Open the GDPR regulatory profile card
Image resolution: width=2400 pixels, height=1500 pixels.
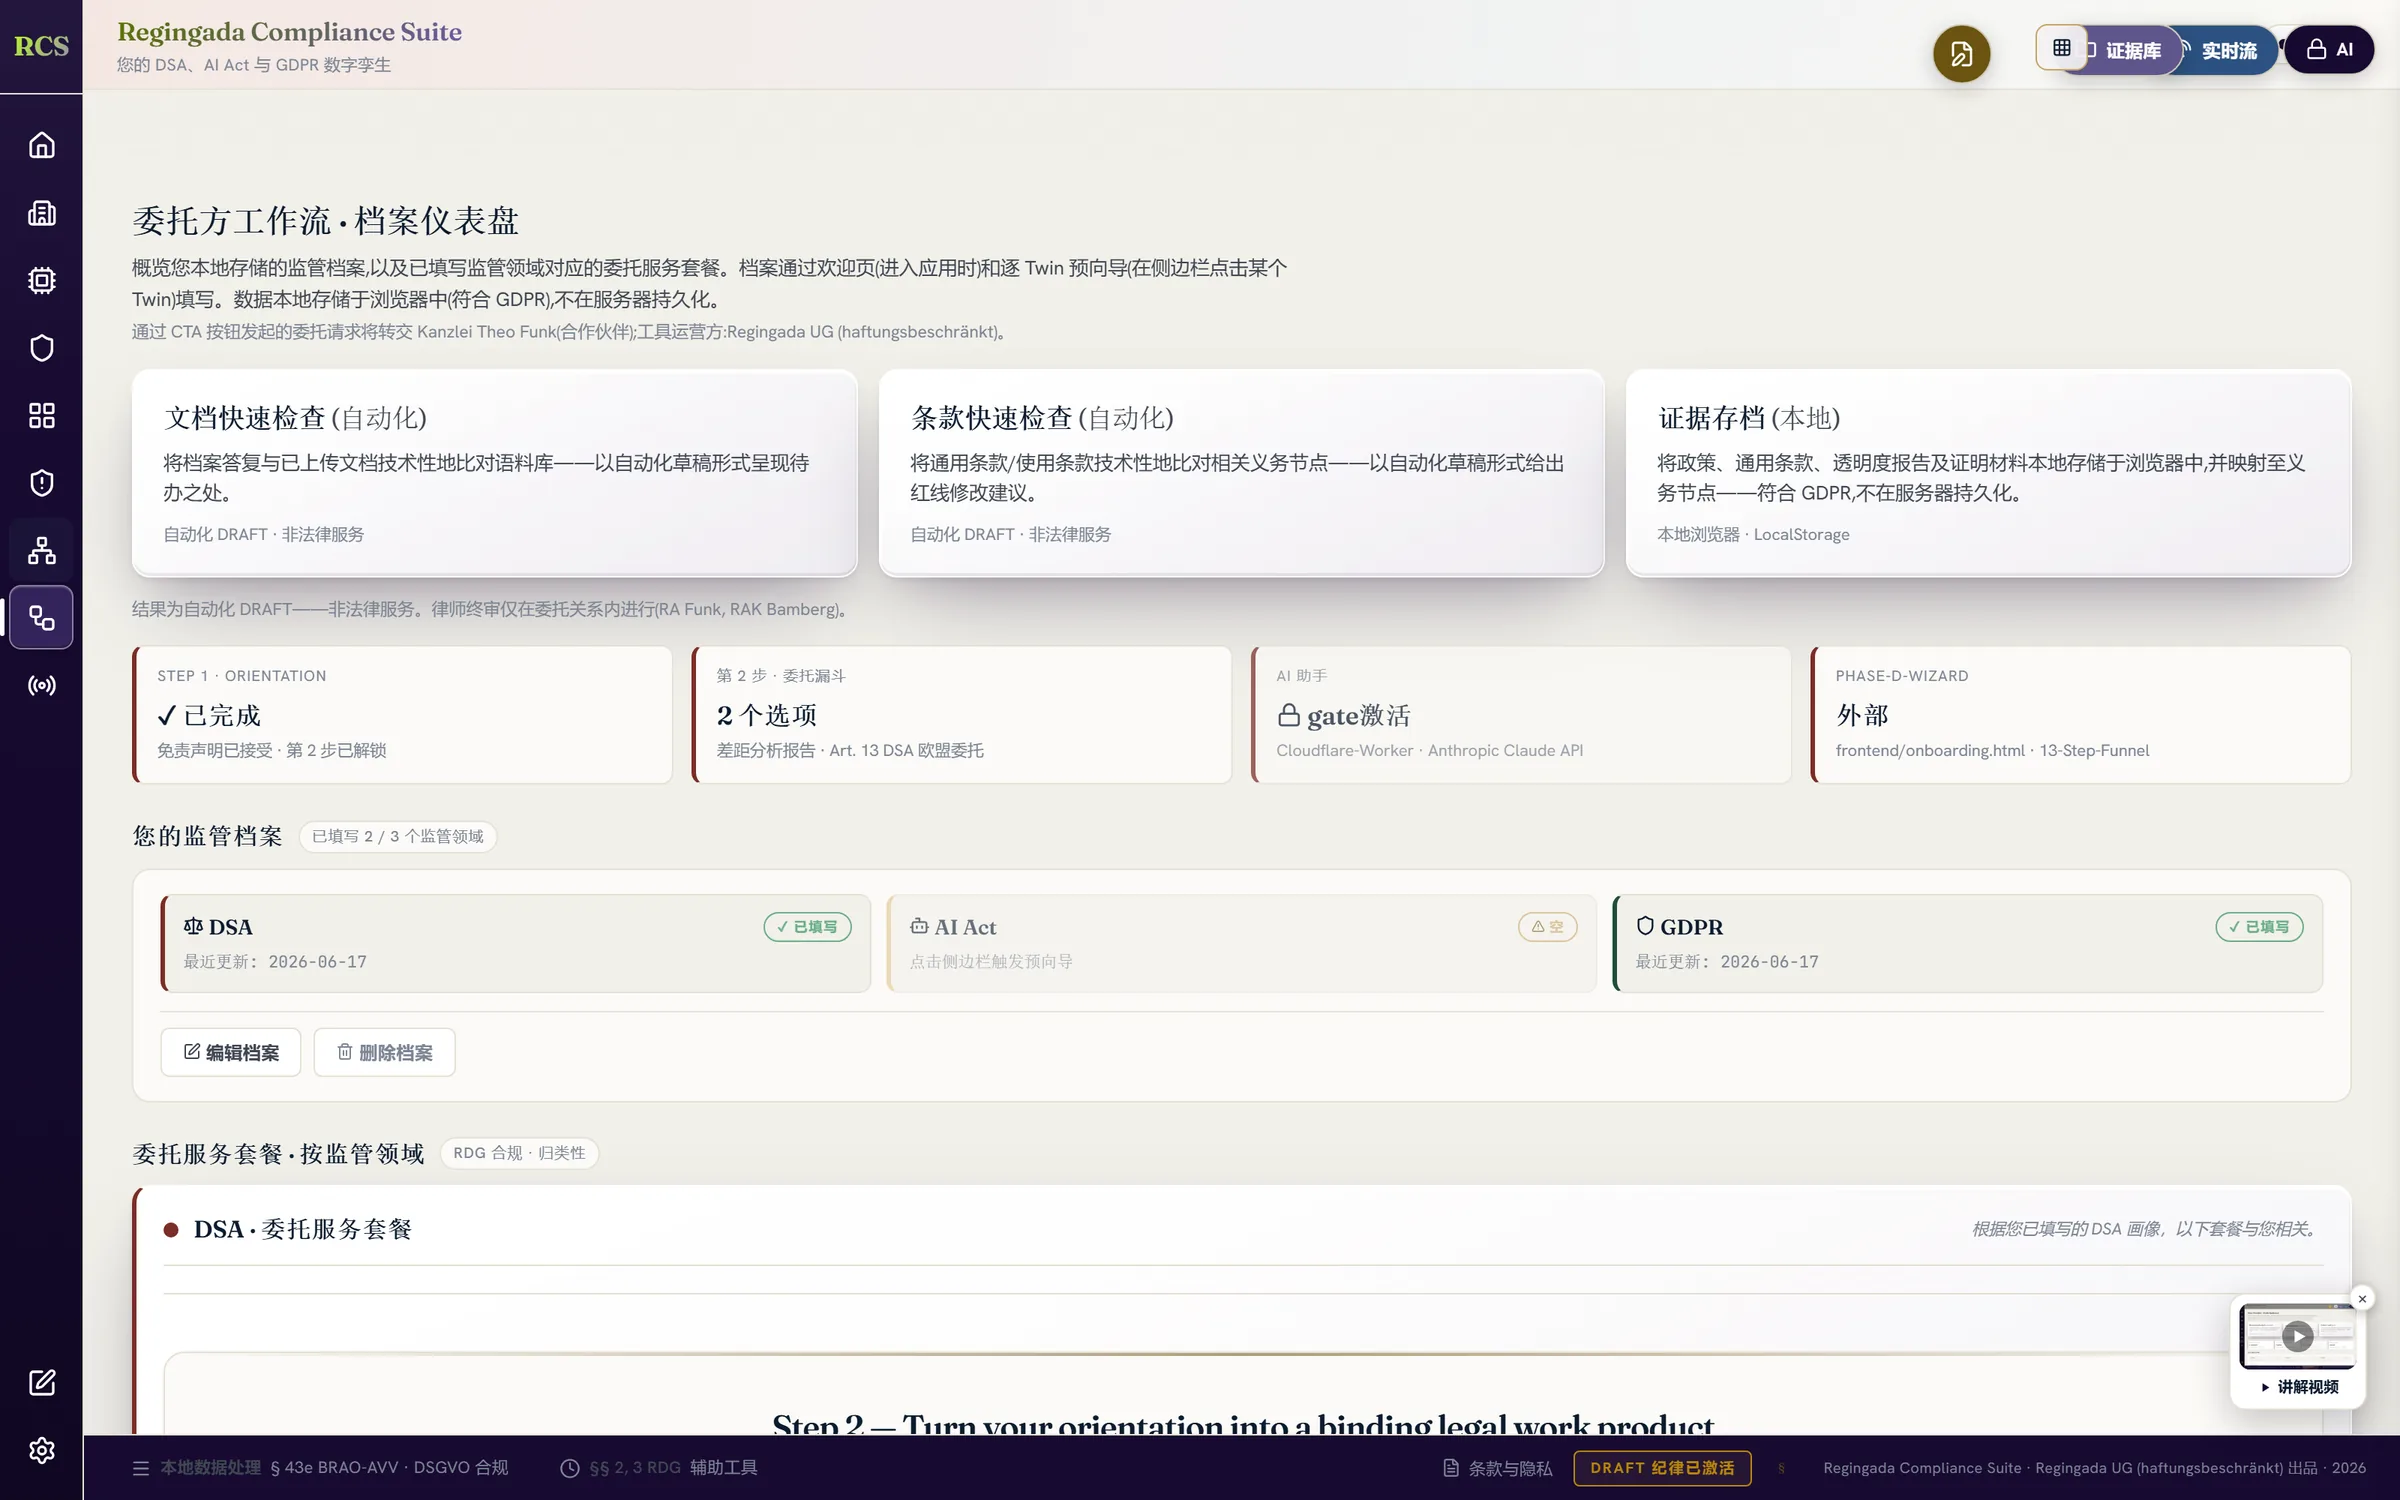tap(1968, 943)
